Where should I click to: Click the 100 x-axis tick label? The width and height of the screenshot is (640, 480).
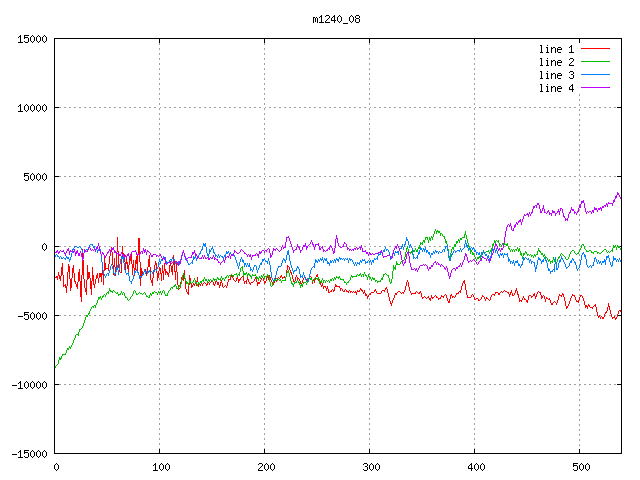pos(159,467)
